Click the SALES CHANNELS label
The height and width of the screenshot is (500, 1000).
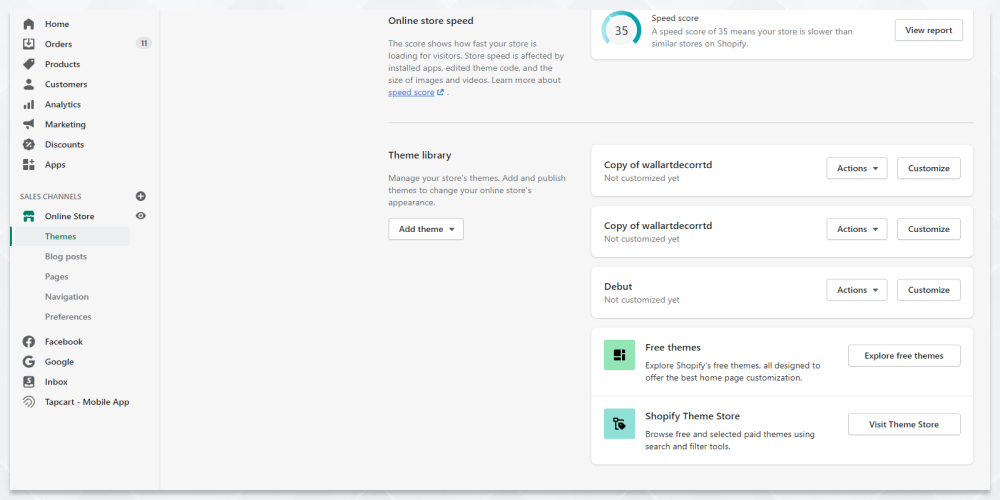pos(50,196)
